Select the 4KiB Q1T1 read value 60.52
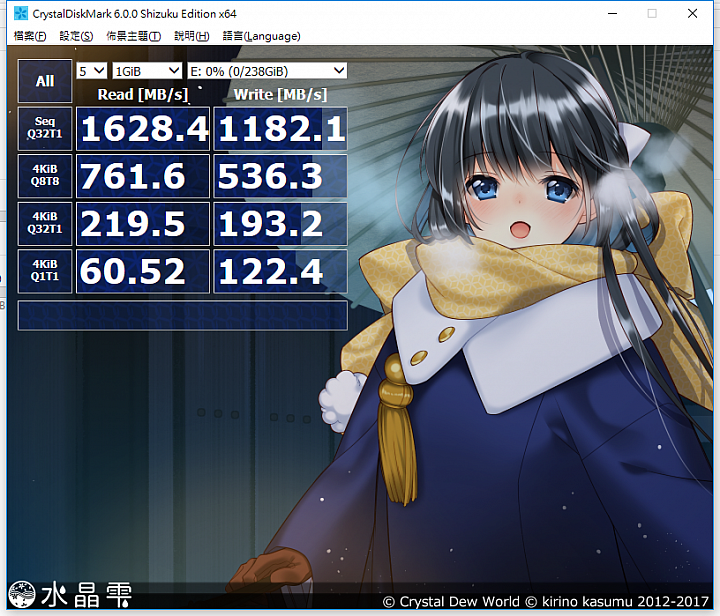720x616 pixels. click(143, 271)
